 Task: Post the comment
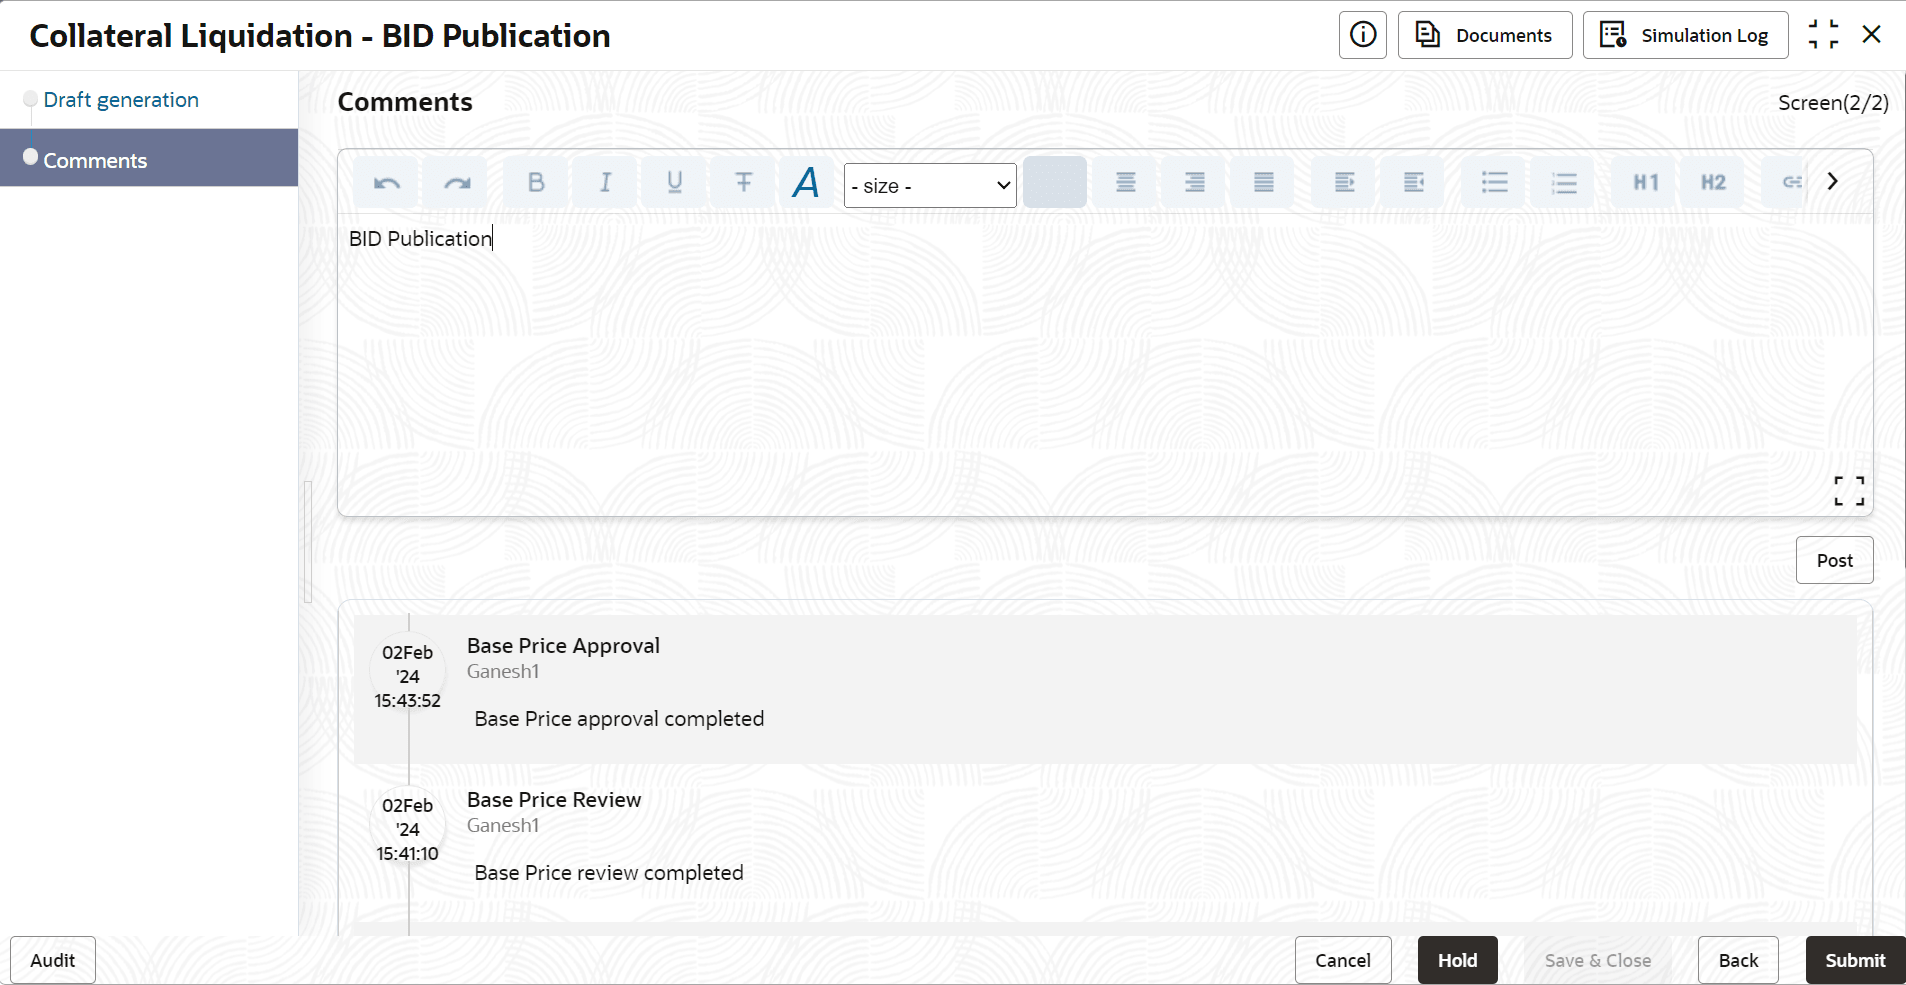pyautogui.click(x=1835, y=560)
